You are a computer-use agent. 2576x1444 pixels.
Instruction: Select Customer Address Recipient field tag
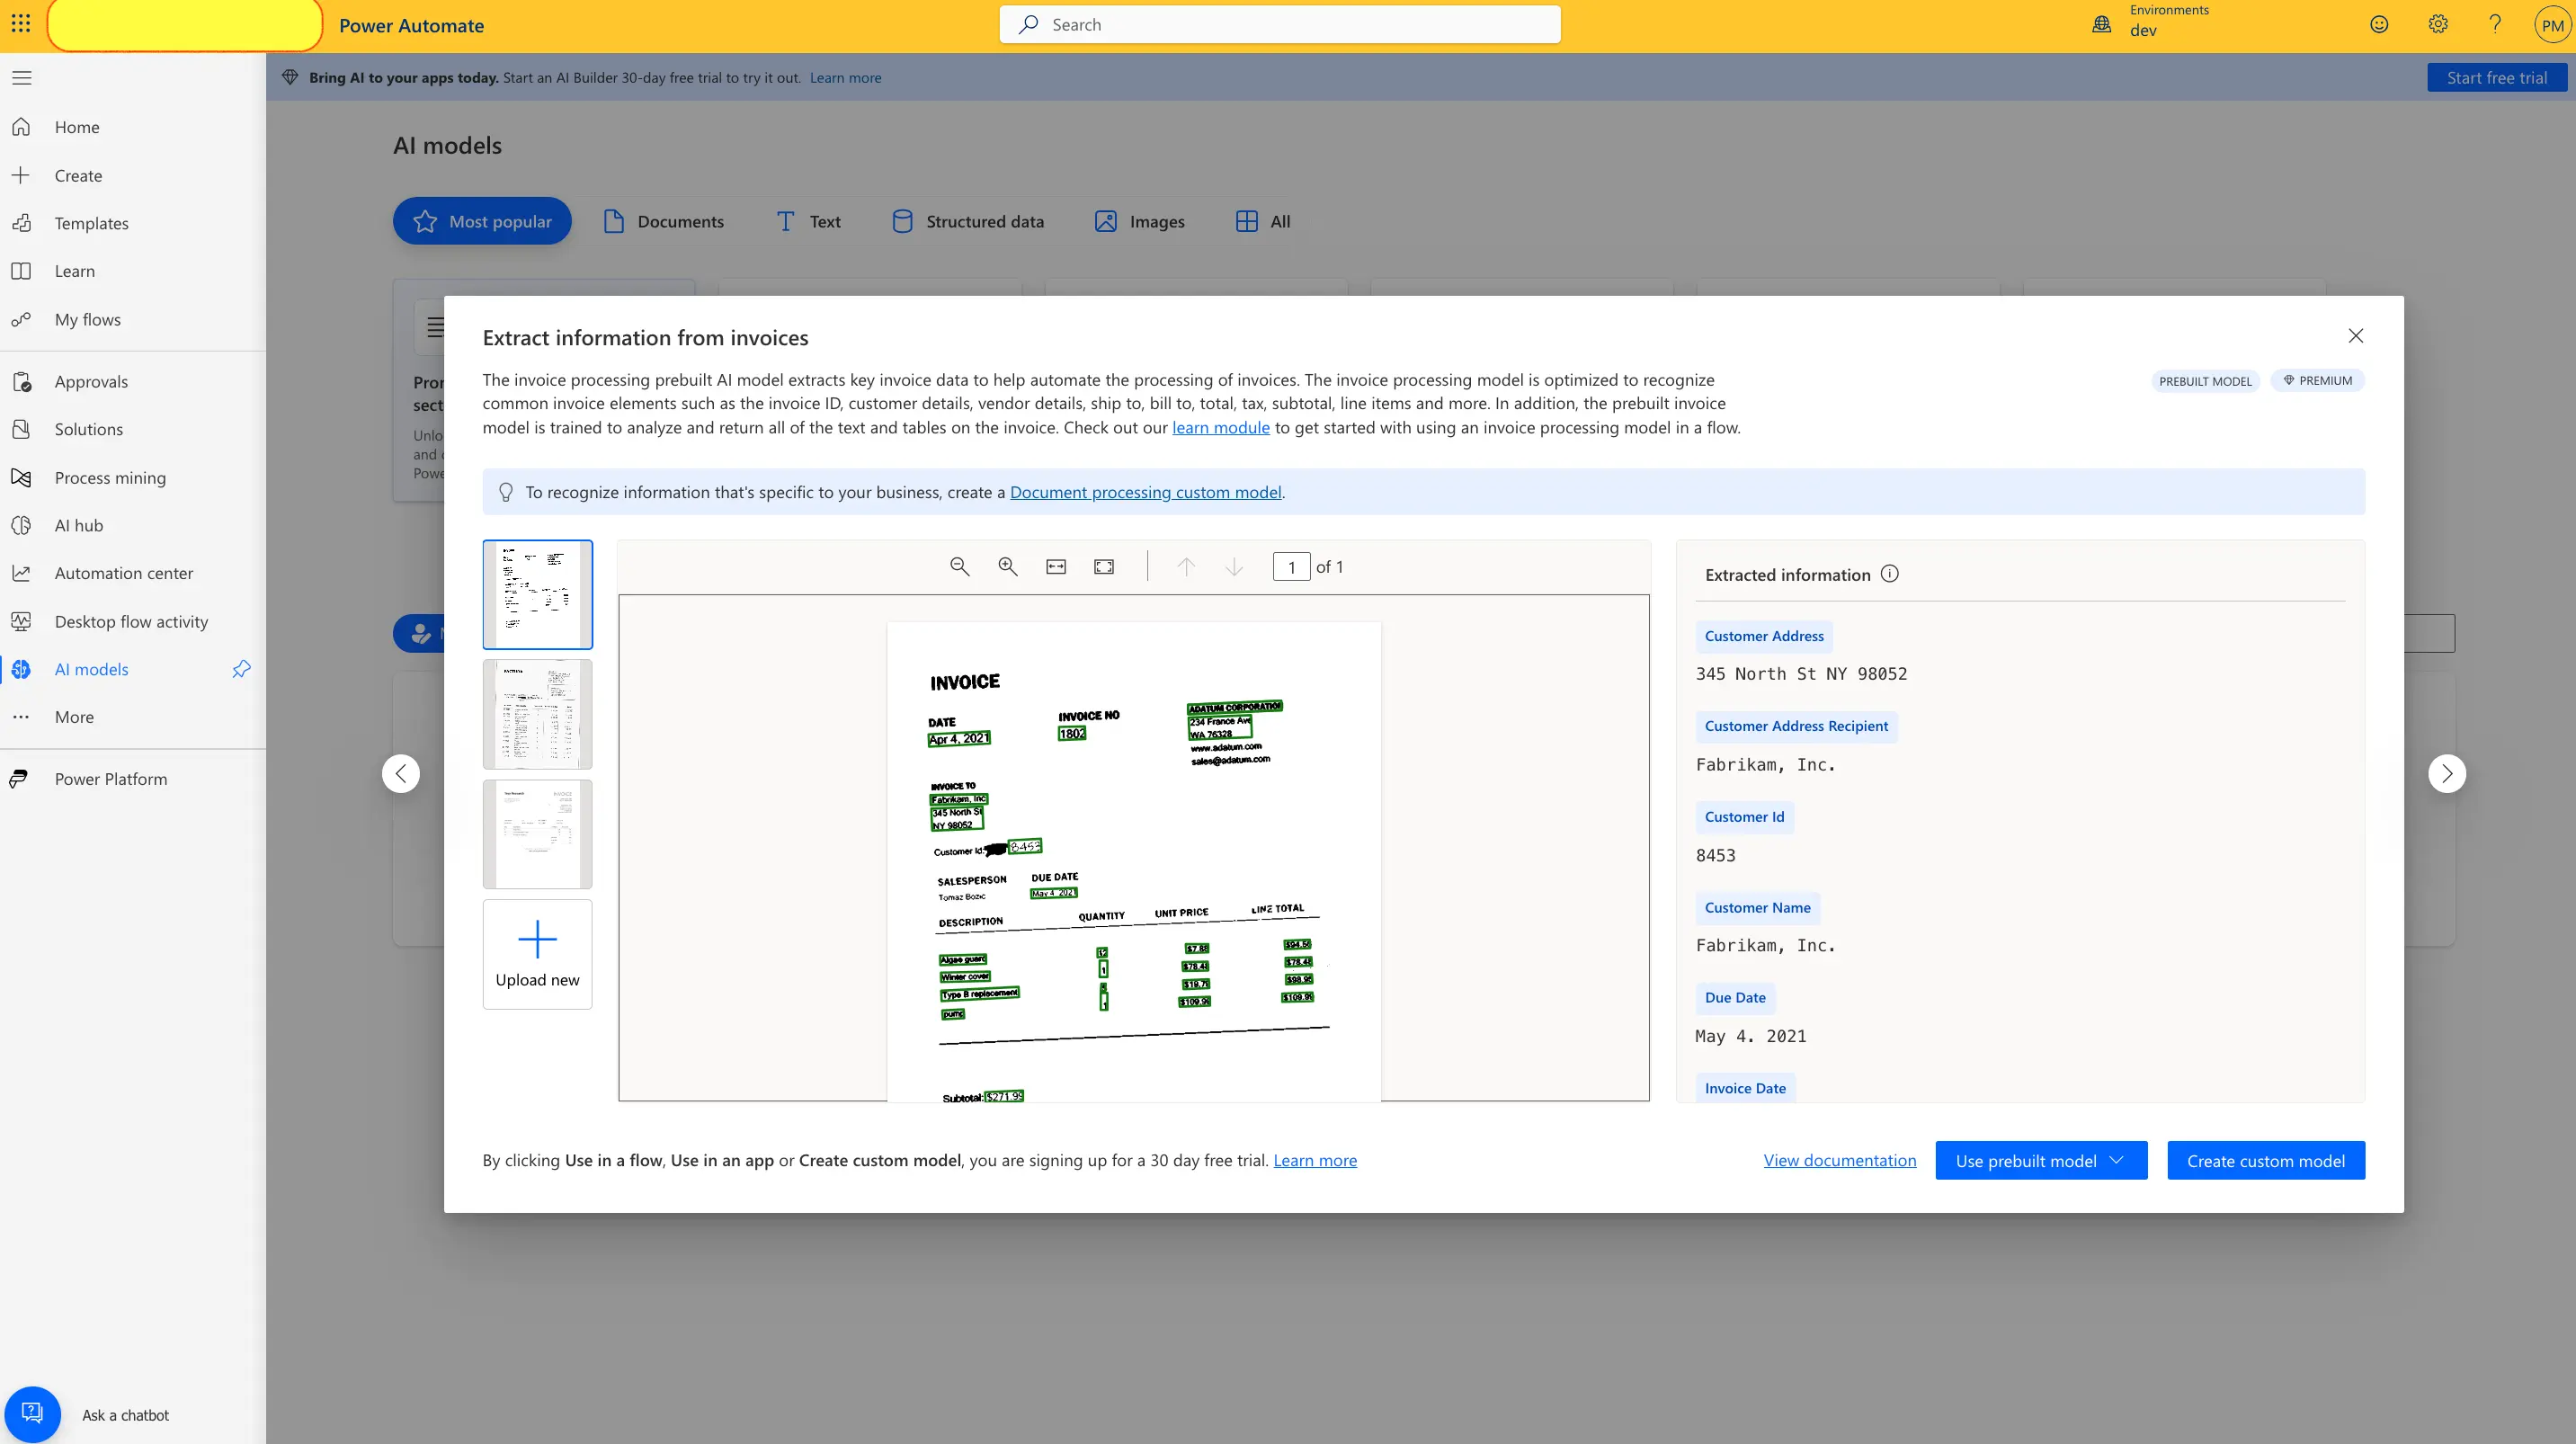click(x=1796, y=726)
